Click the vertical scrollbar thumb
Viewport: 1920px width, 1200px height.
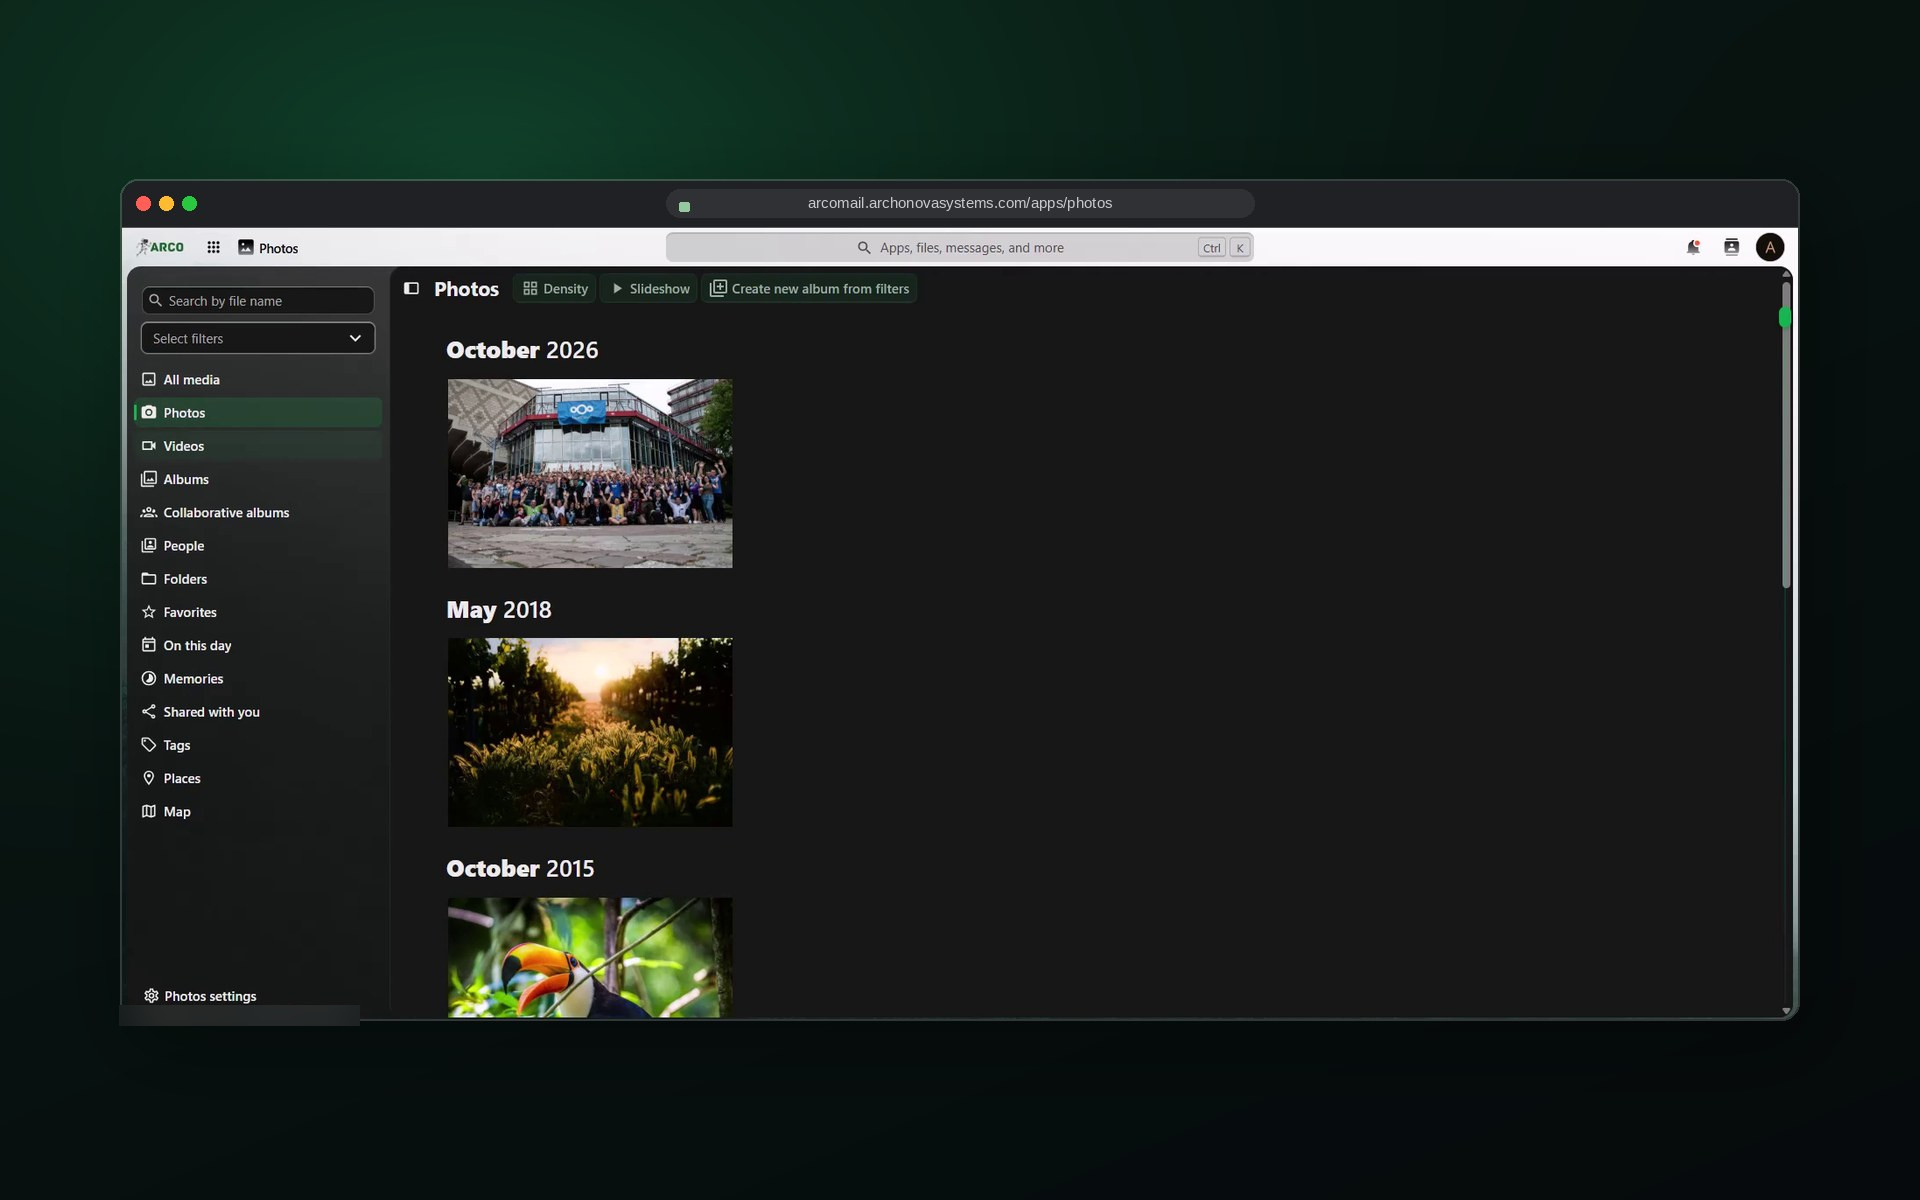tap(1786, 435)
